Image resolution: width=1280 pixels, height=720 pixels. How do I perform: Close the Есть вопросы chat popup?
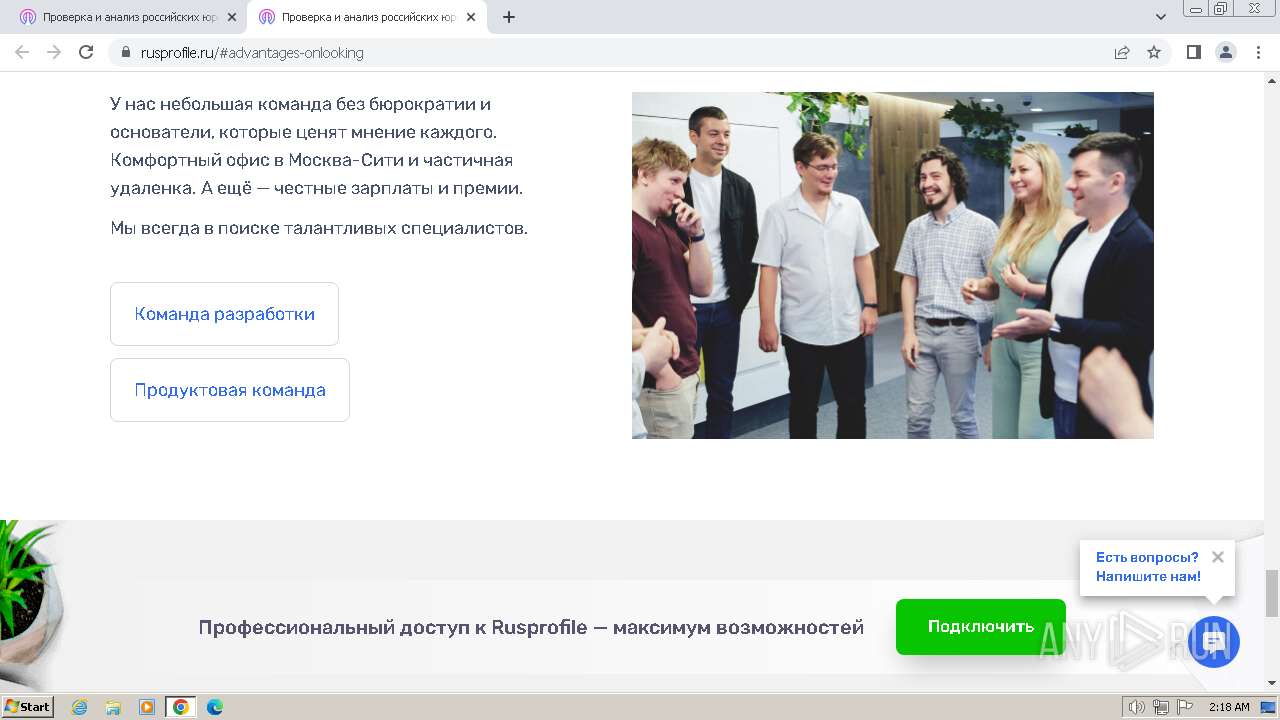tap(1217, 557)
